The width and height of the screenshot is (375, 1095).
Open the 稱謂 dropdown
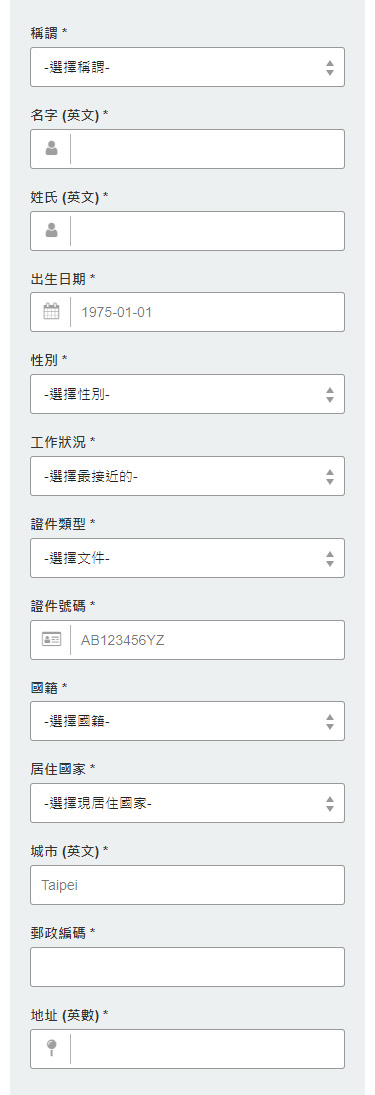187,67
